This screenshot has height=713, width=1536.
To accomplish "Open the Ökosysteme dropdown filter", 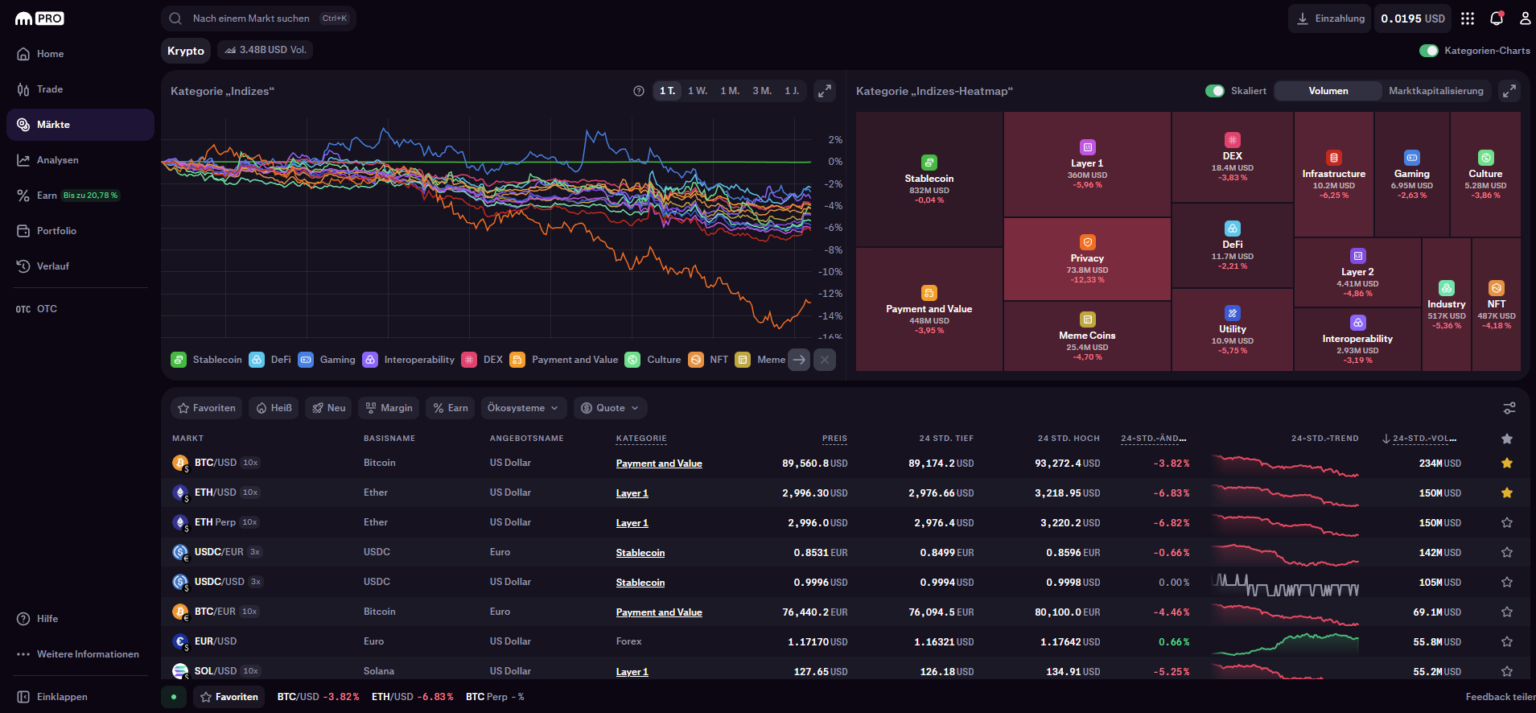I will pos(523,407).
